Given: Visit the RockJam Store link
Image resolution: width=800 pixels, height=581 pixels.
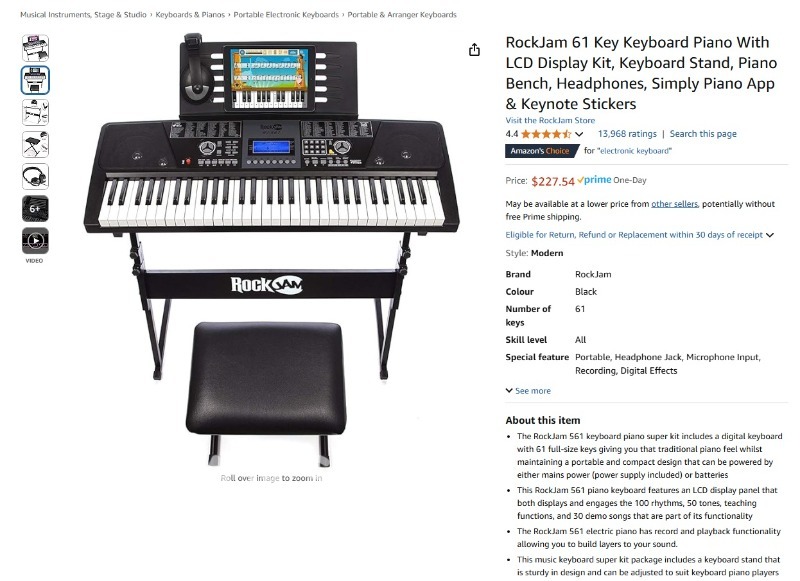Looking at the screenshot, I should 550,120.
